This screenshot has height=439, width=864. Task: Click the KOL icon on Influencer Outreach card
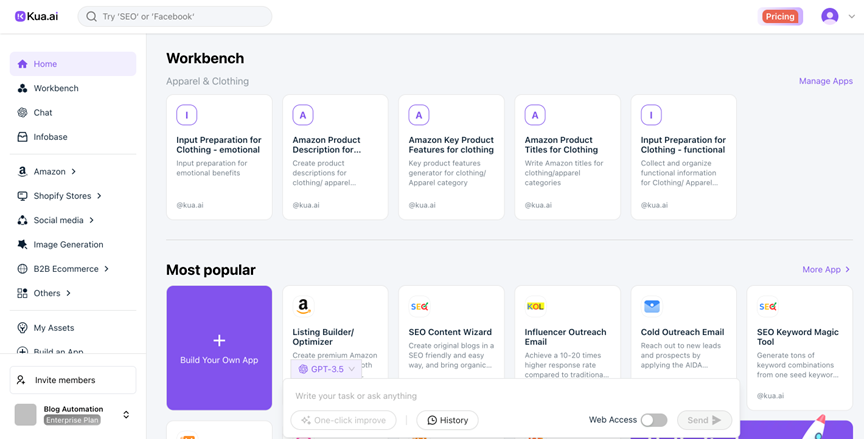click(535, 307)
